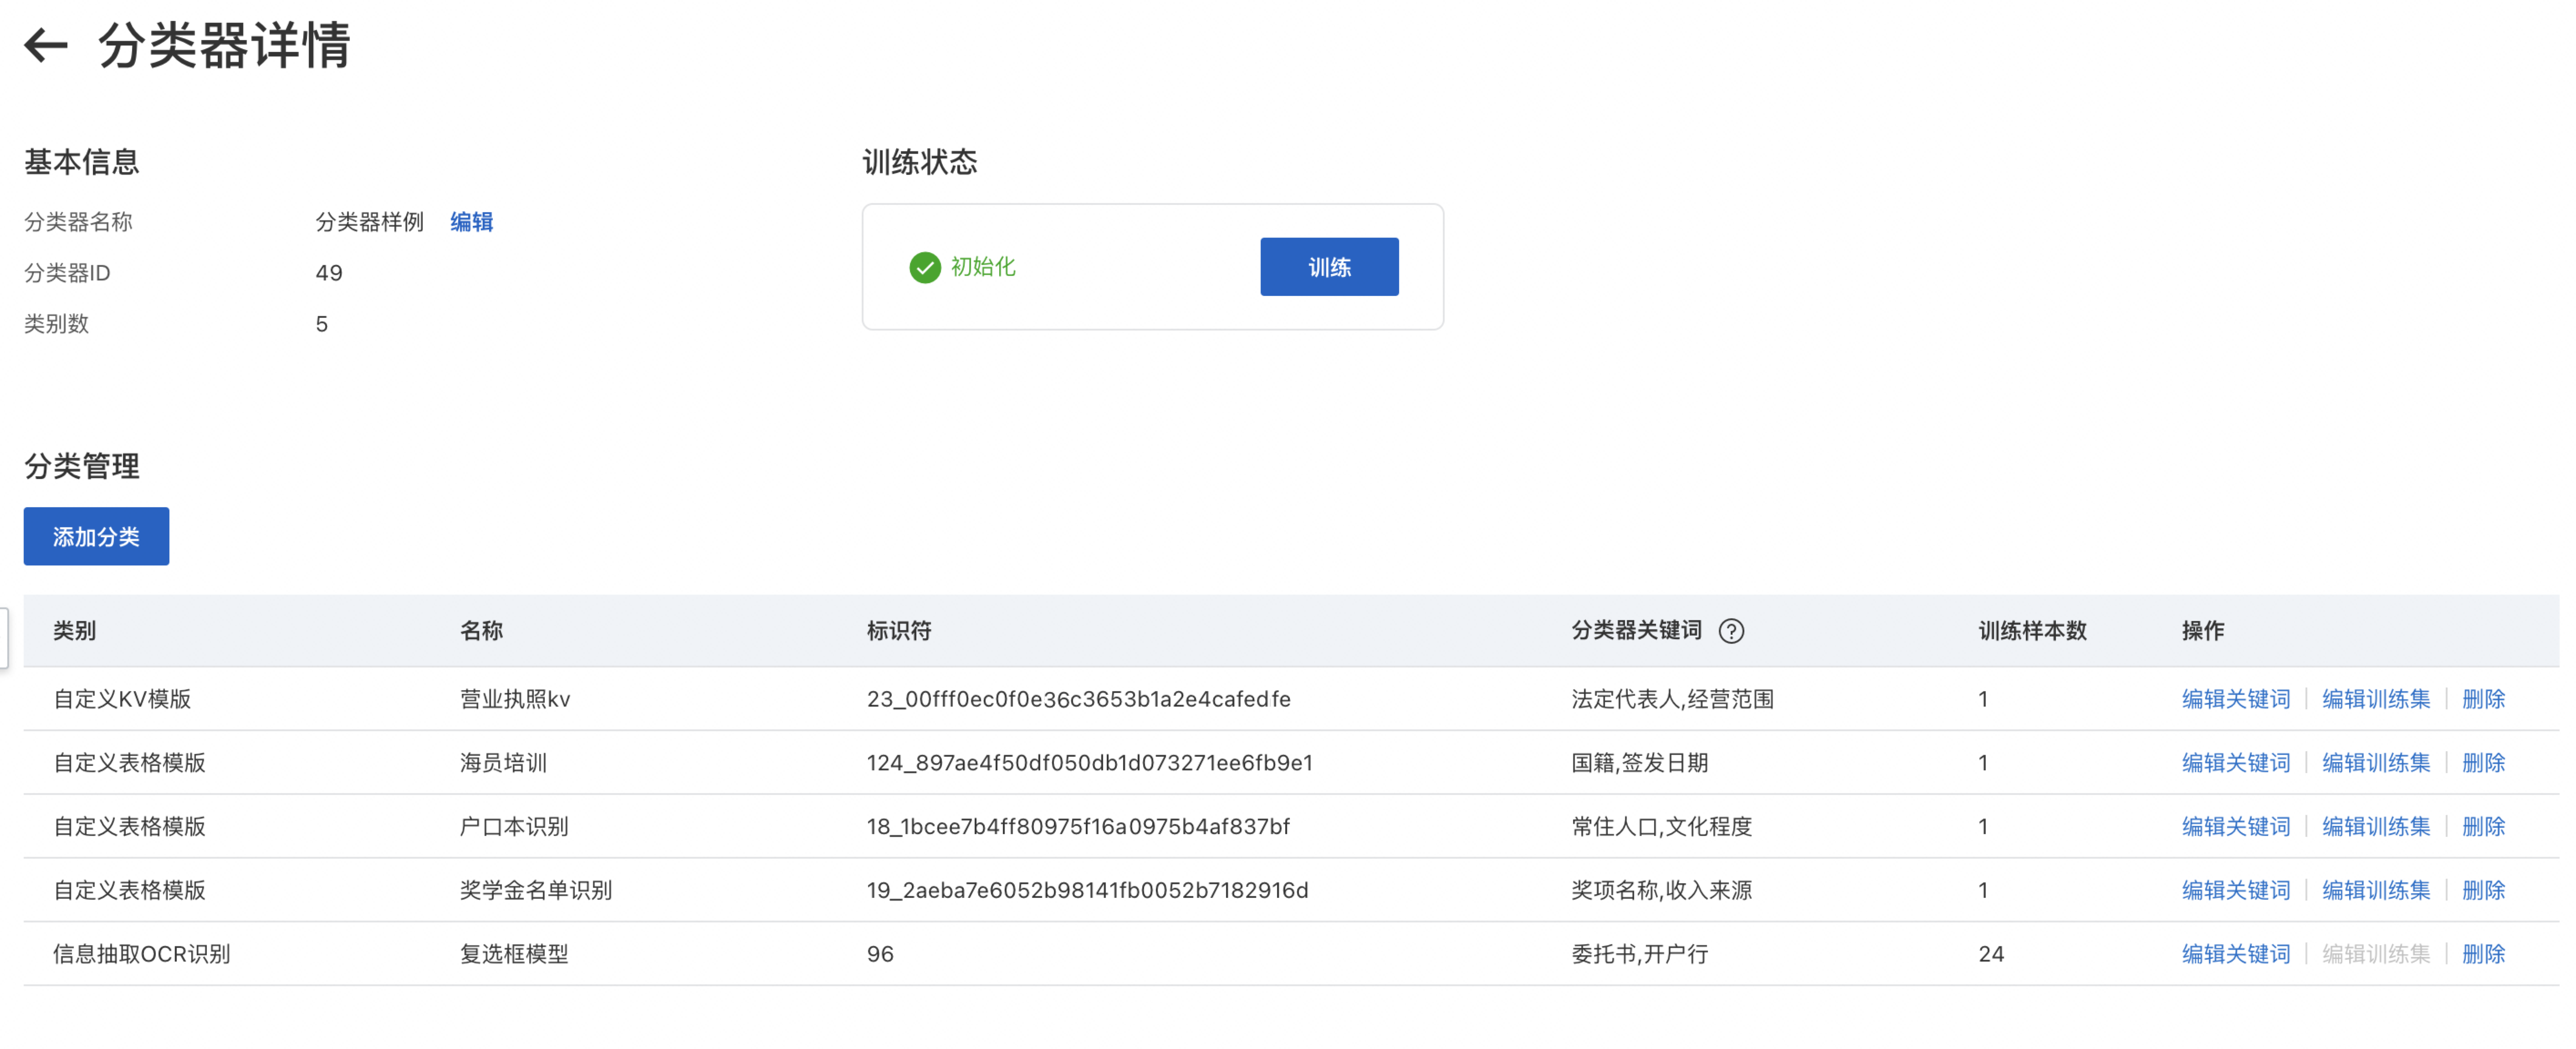Click the 初始化 status label
Image resolution: width=2576 pixels, height=1049 pixels.
coord(983,267)
